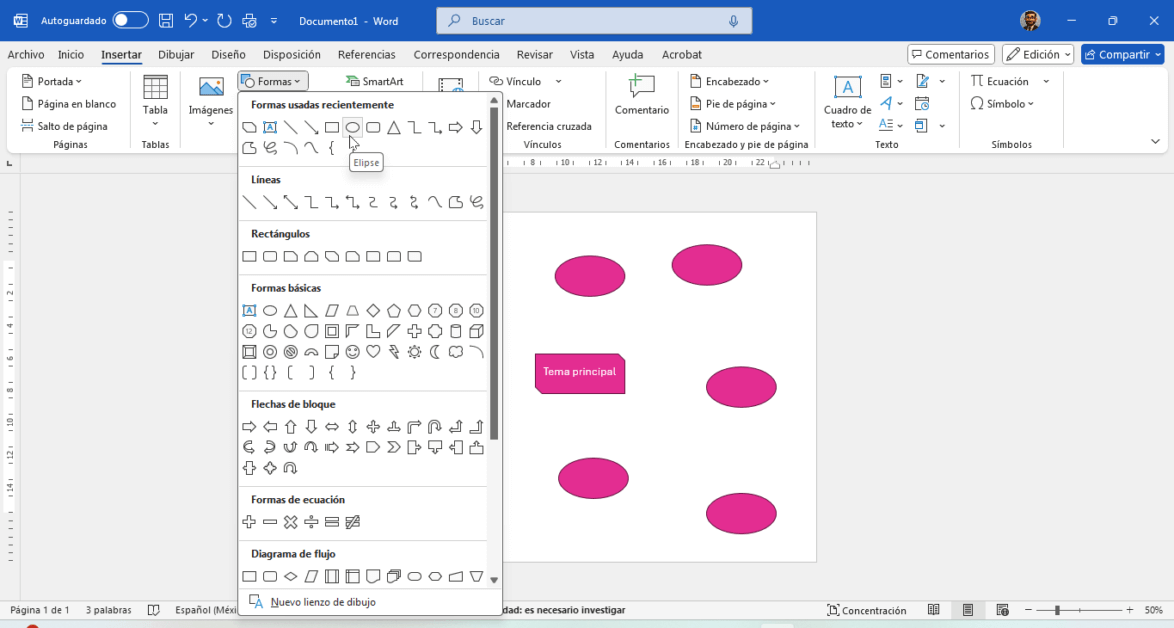
Task: Select the rounded rectangle in Rectángulos
Action: click(x=270, y=257)
